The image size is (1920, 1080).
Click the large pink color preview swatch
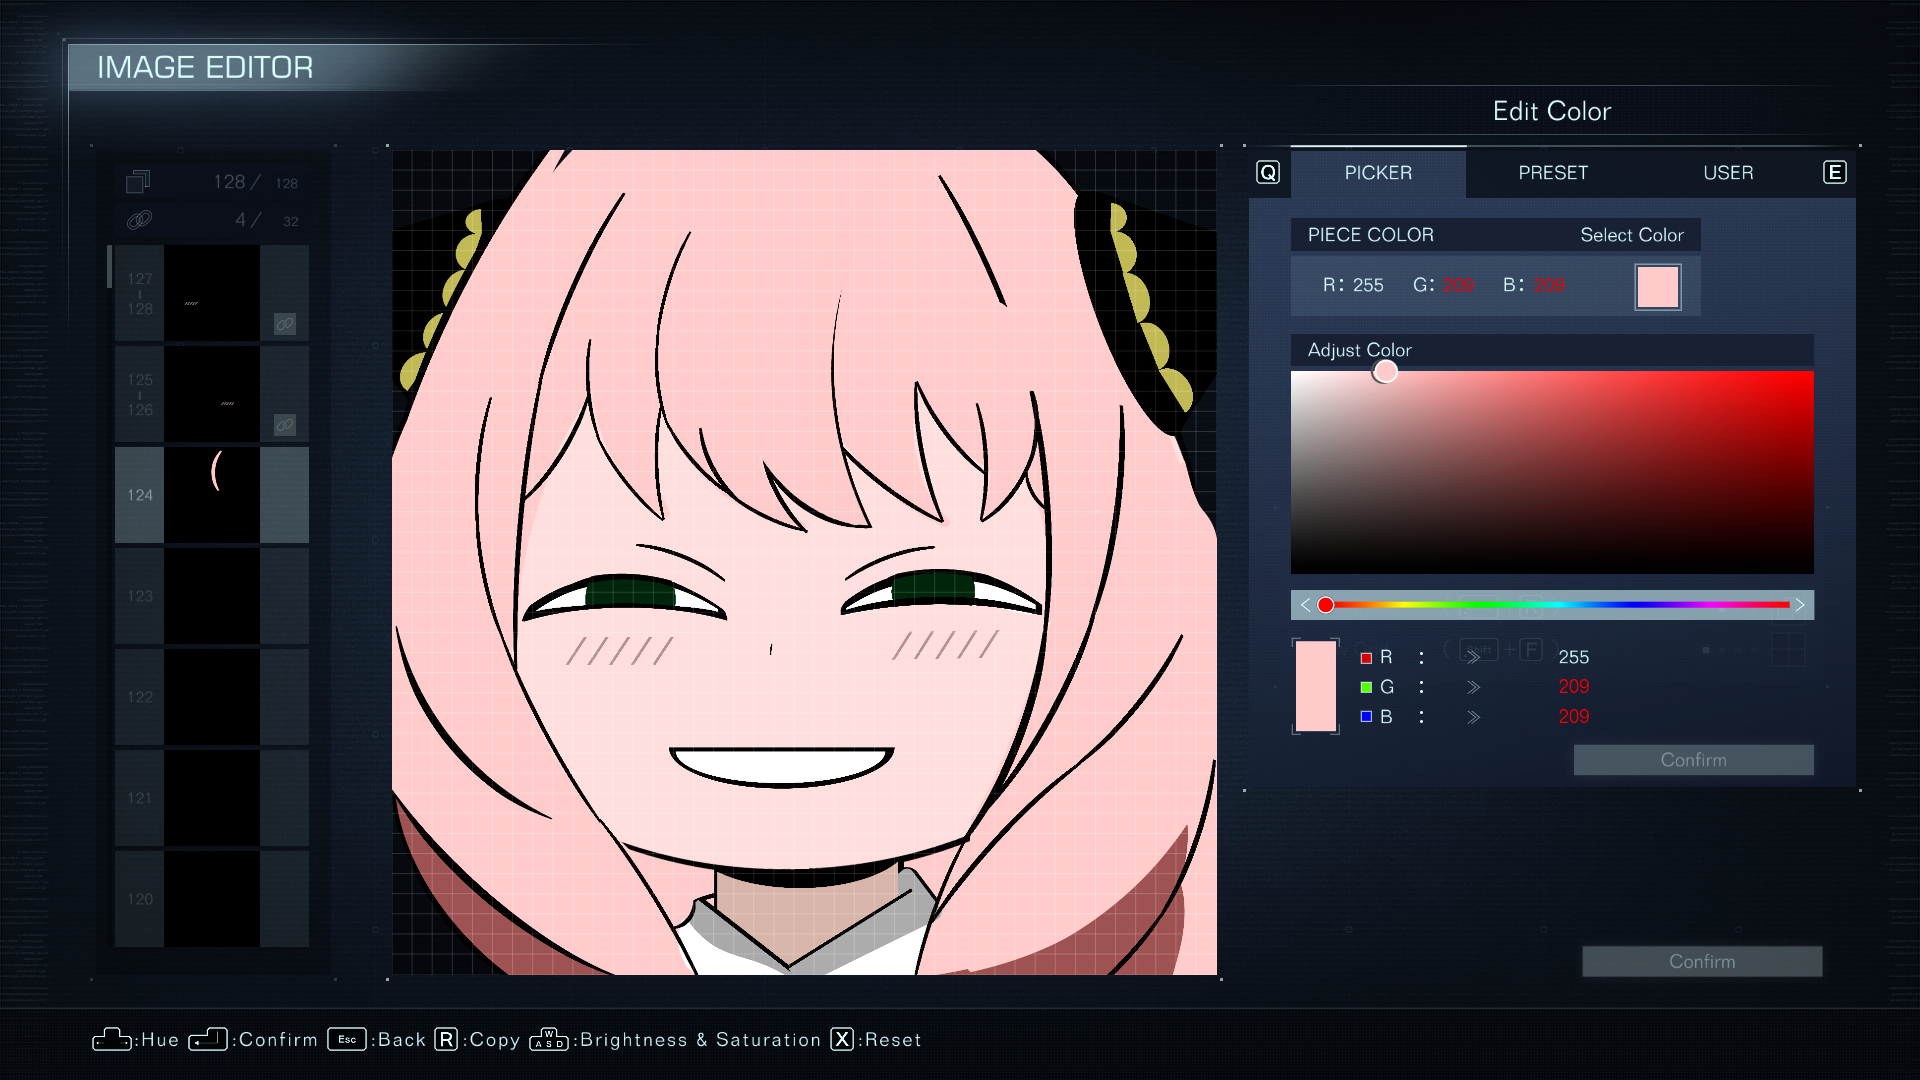click(1315, 686)
